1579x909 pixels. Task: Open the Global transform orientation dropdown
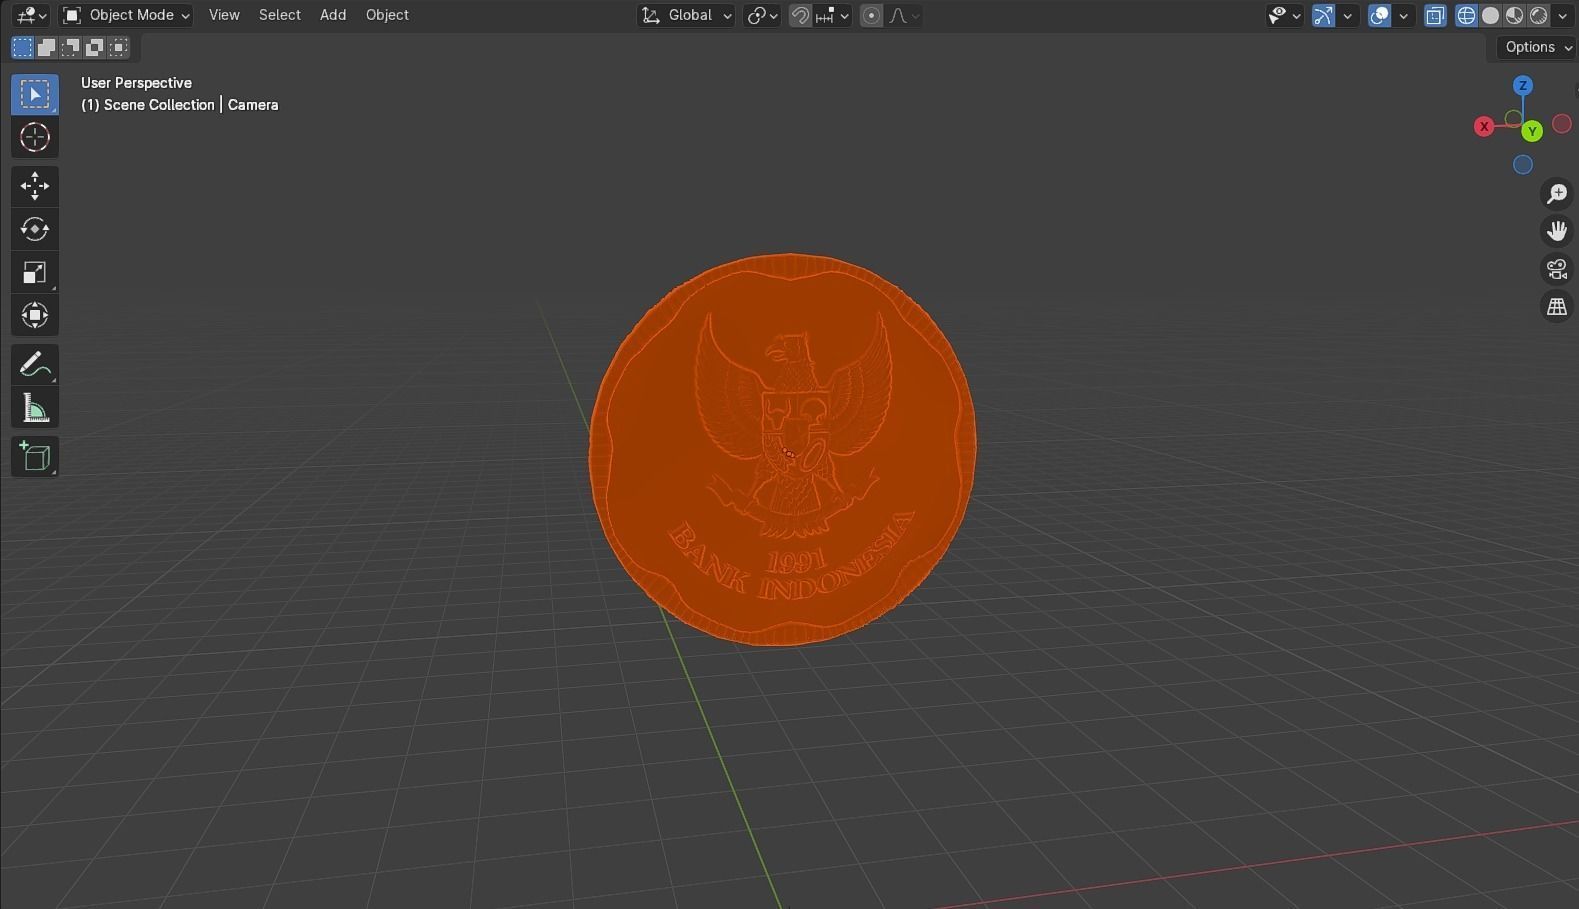(686, 15)
